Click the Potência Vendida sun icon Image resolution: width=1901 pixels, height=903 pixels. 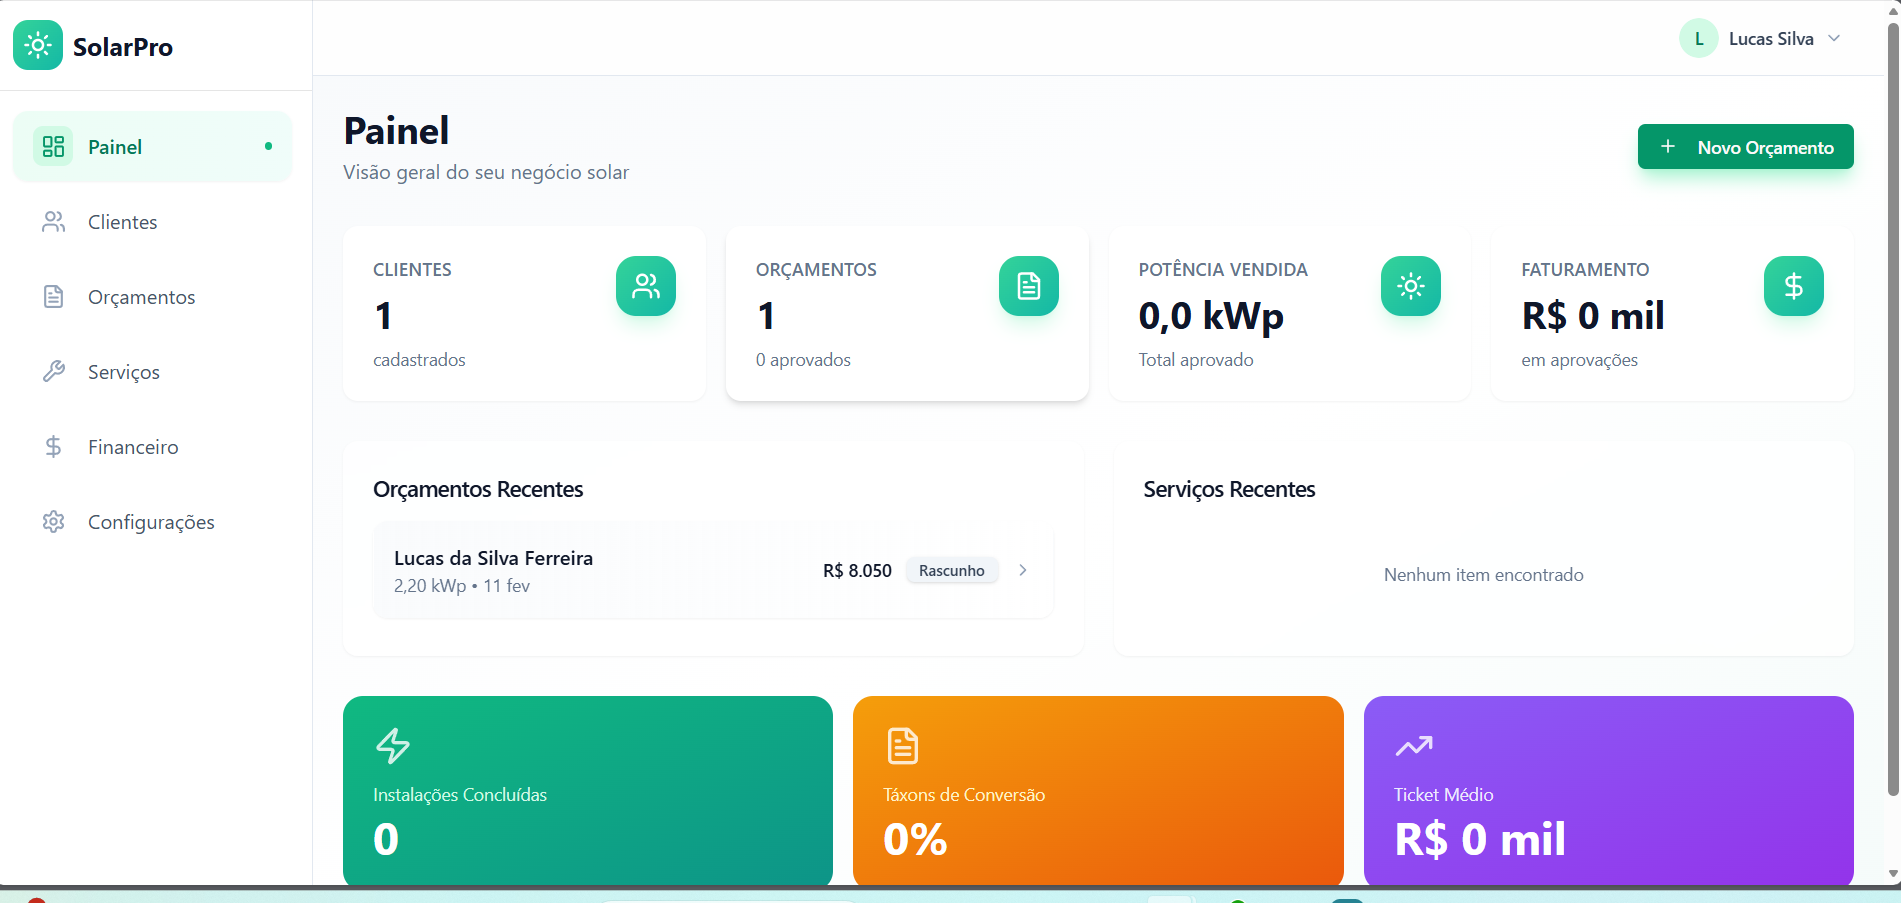point(1411,286)
